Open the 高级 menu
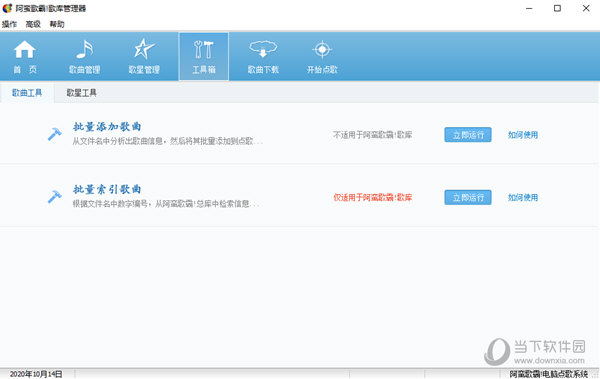This screenshot has height=379, width=600. (33, 24)
